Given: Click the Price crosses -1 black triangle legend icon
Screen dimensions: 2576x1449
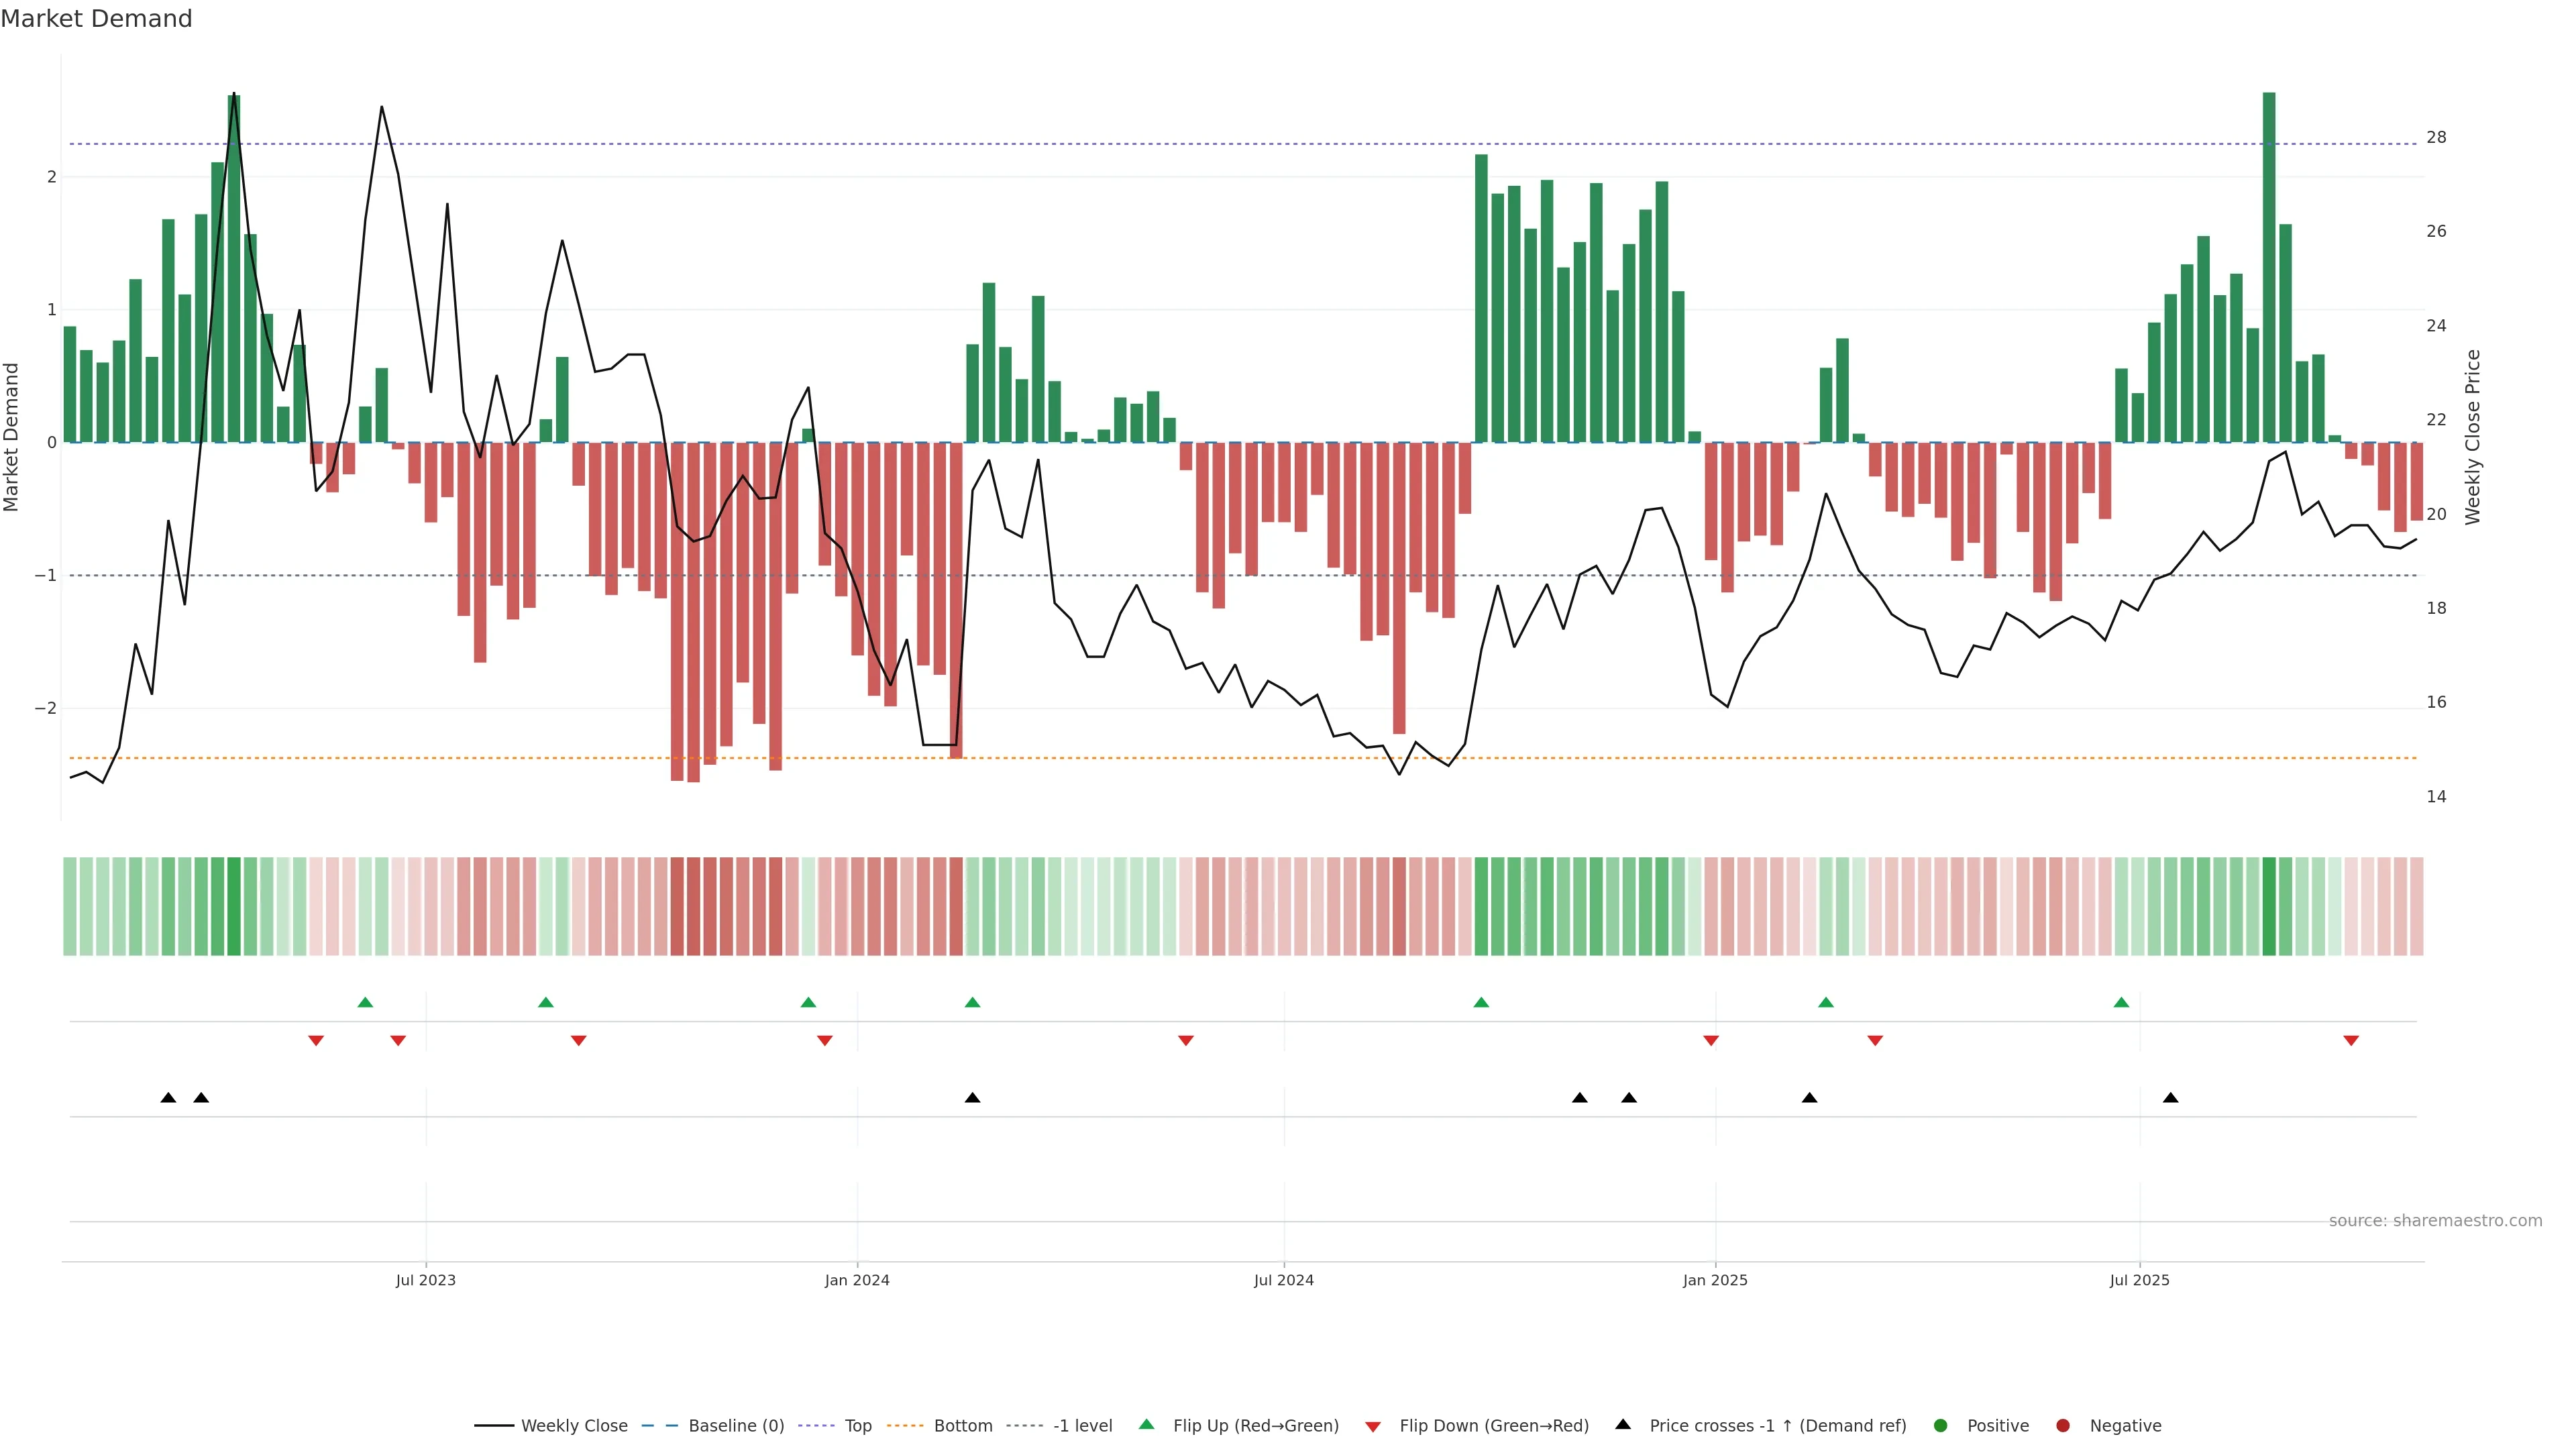Looking at the screenshot, I should tap(1623, 1425).
